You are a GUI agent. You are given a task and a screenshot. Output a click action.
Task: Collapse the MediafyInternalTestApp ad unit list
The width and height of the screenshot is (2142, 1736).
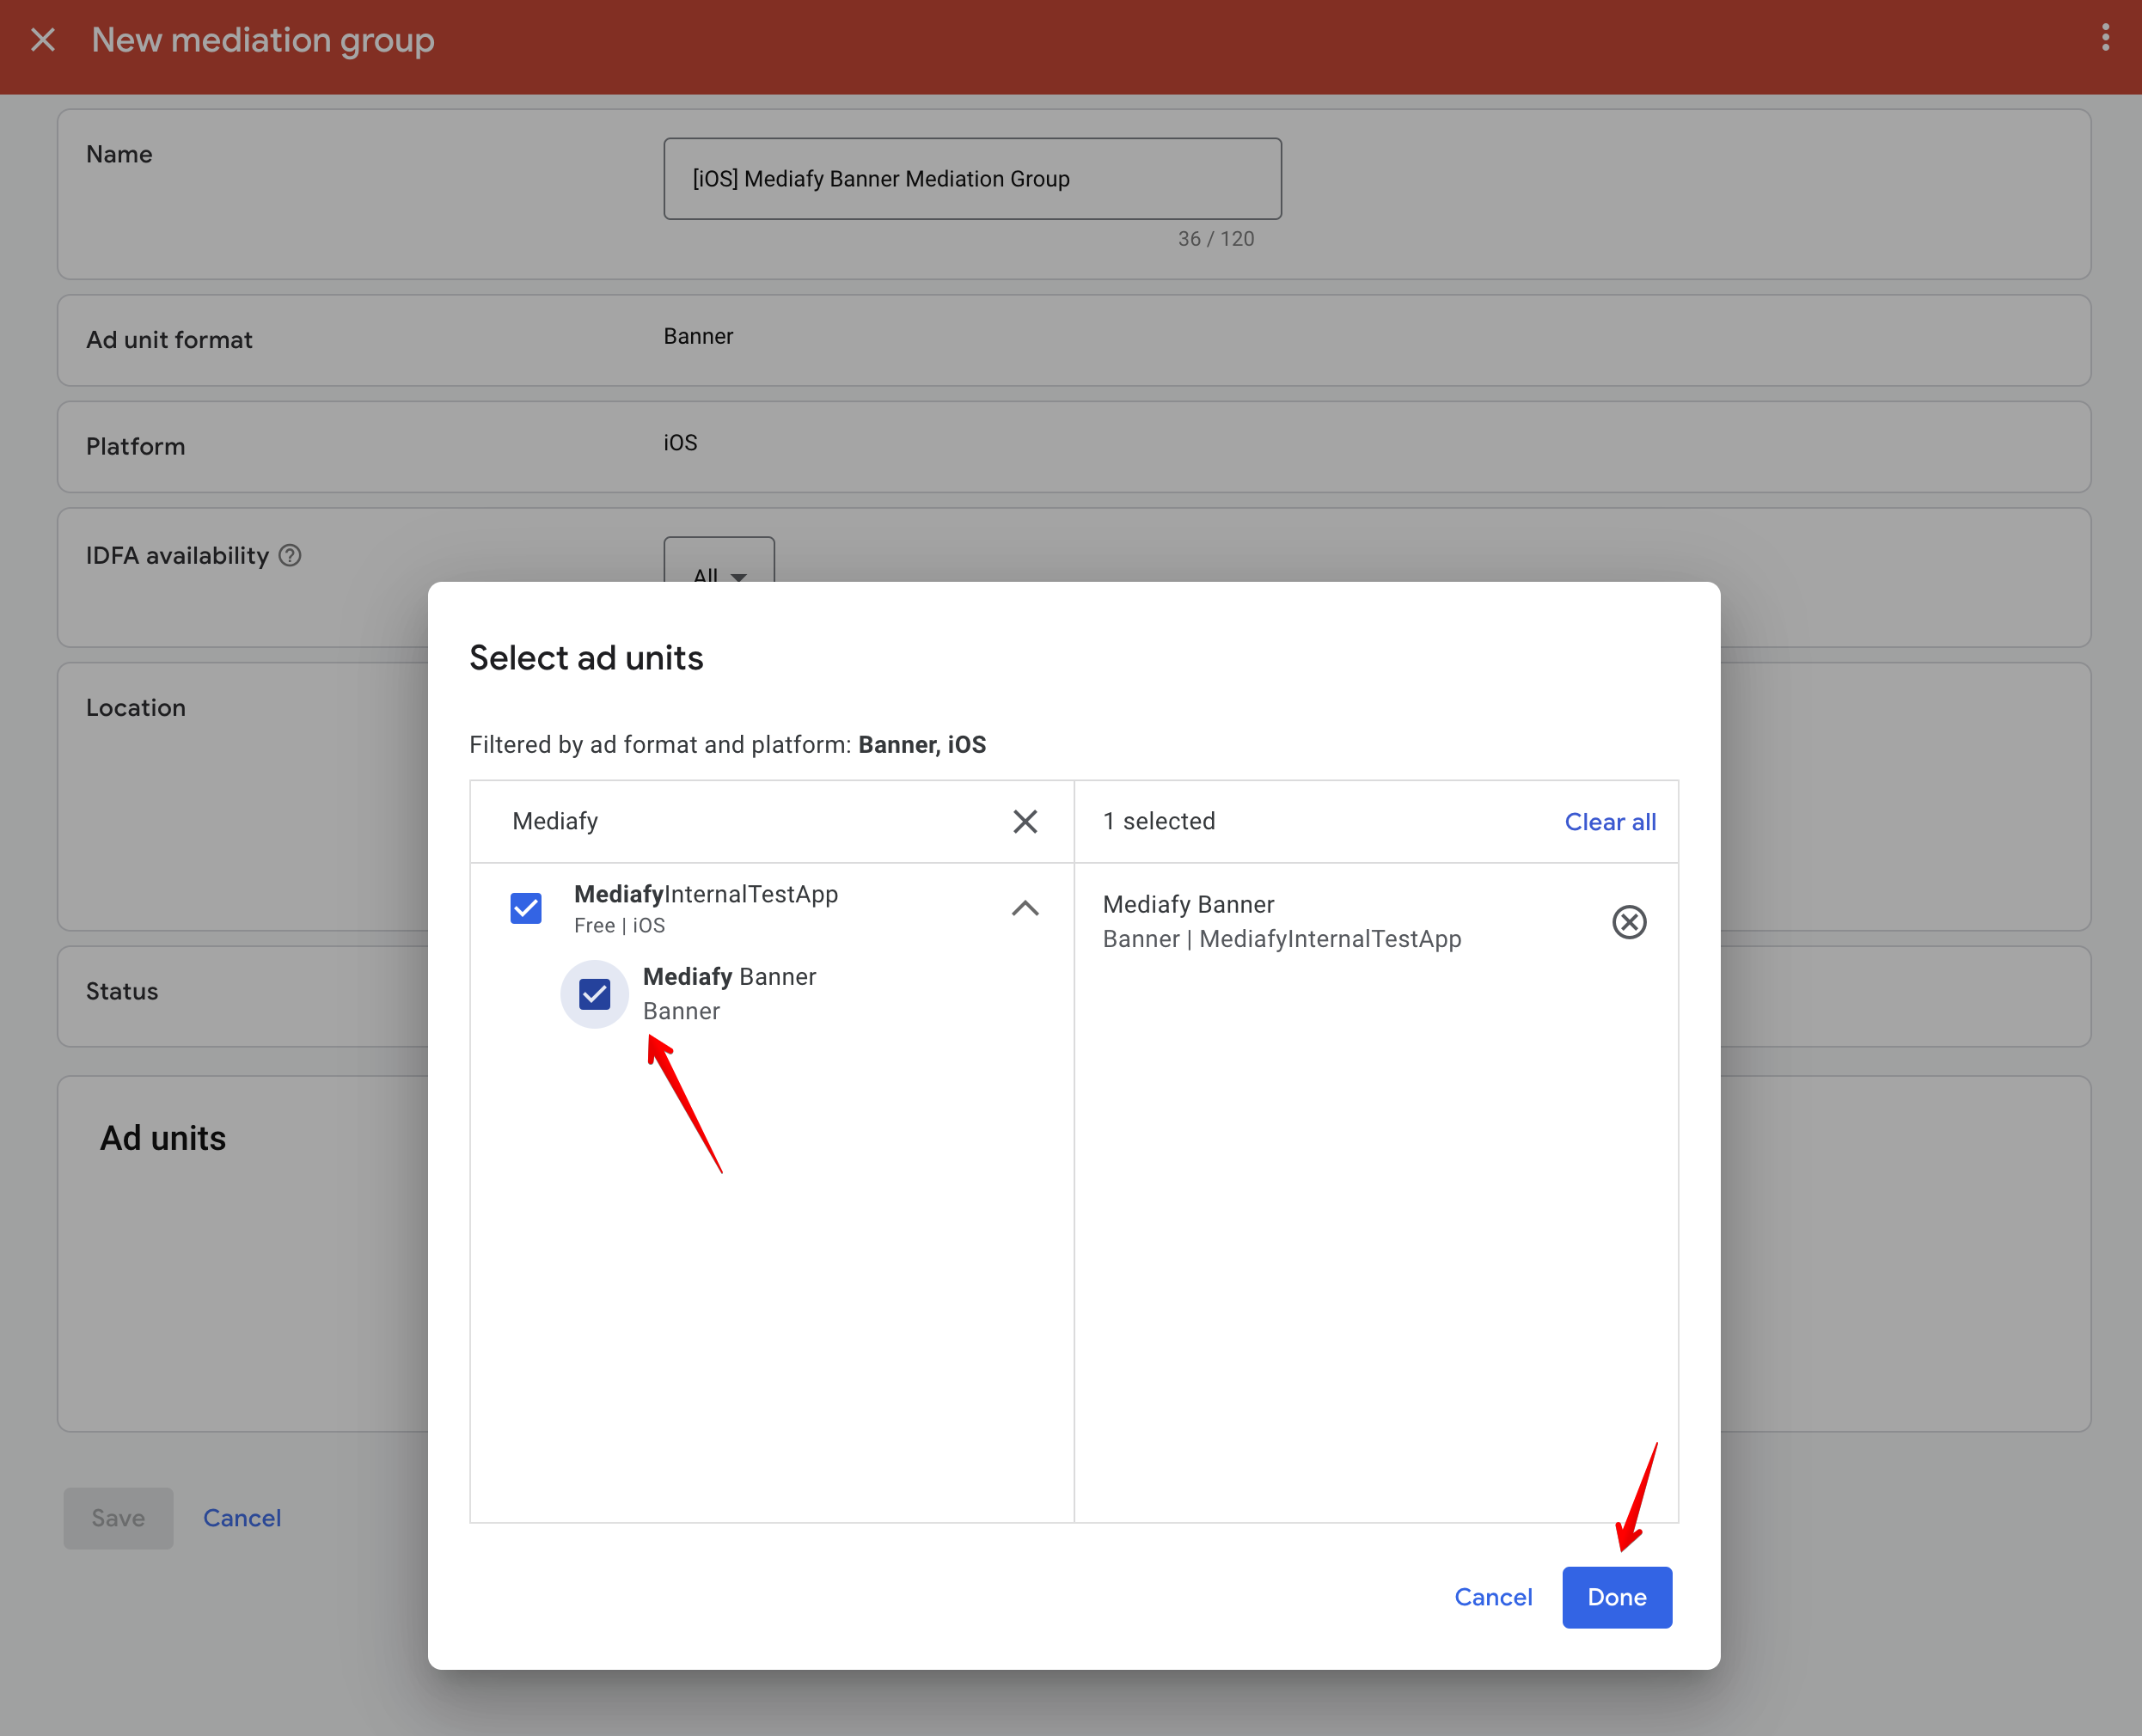[x=1025, y=908]
